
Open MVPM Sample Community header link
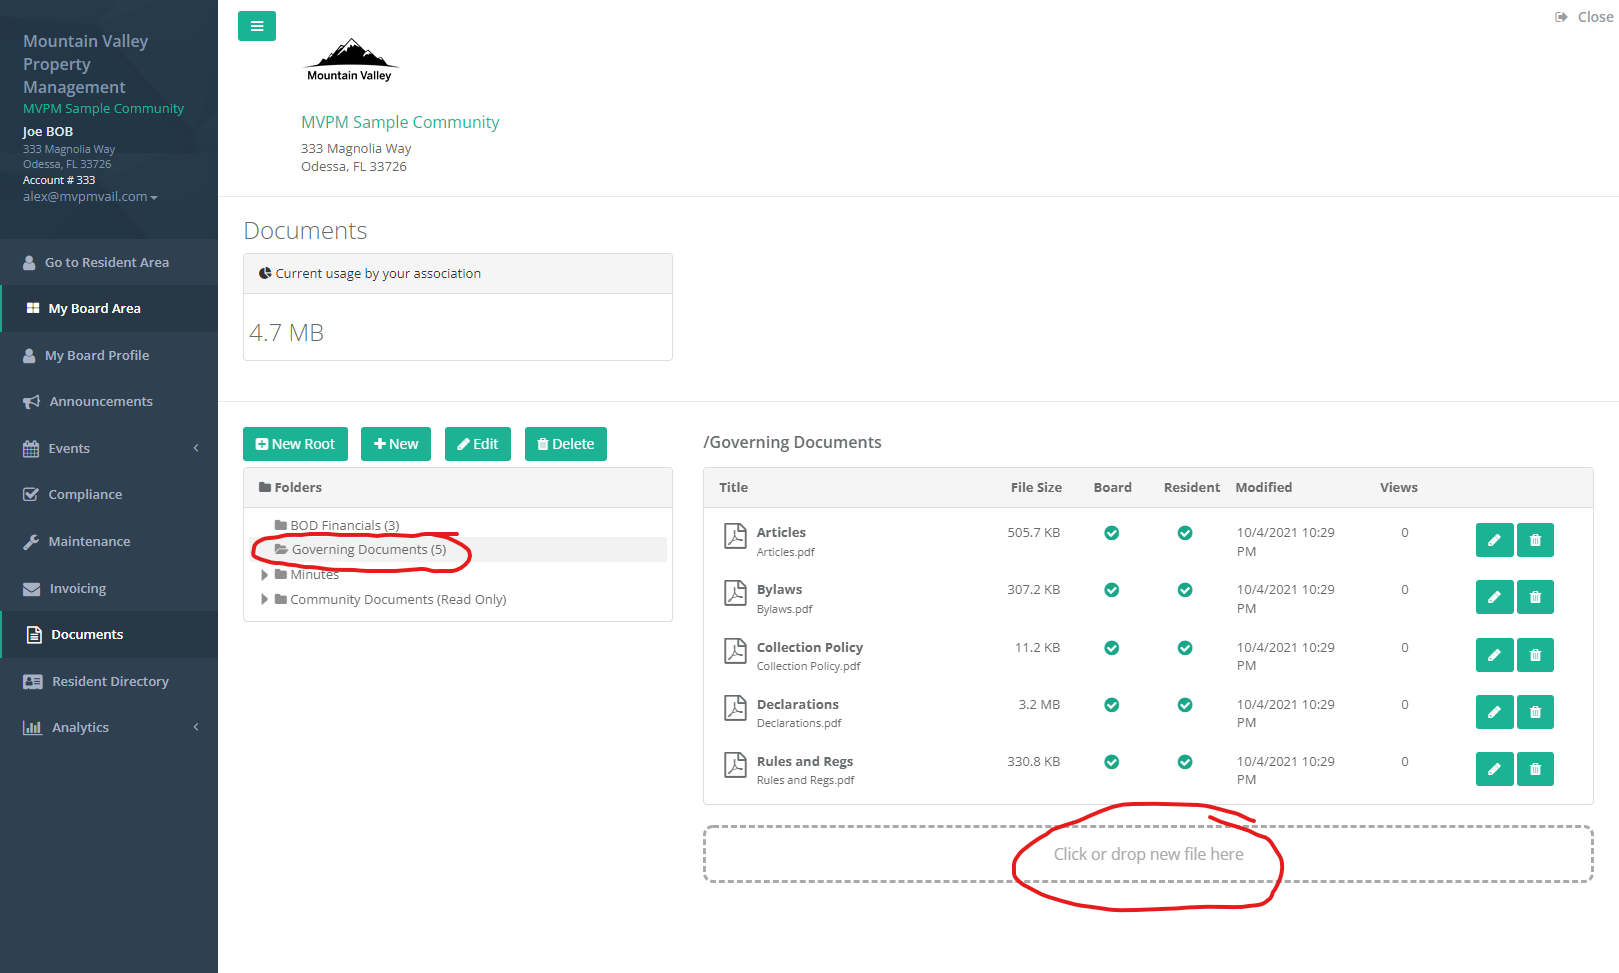click(400, 122)
